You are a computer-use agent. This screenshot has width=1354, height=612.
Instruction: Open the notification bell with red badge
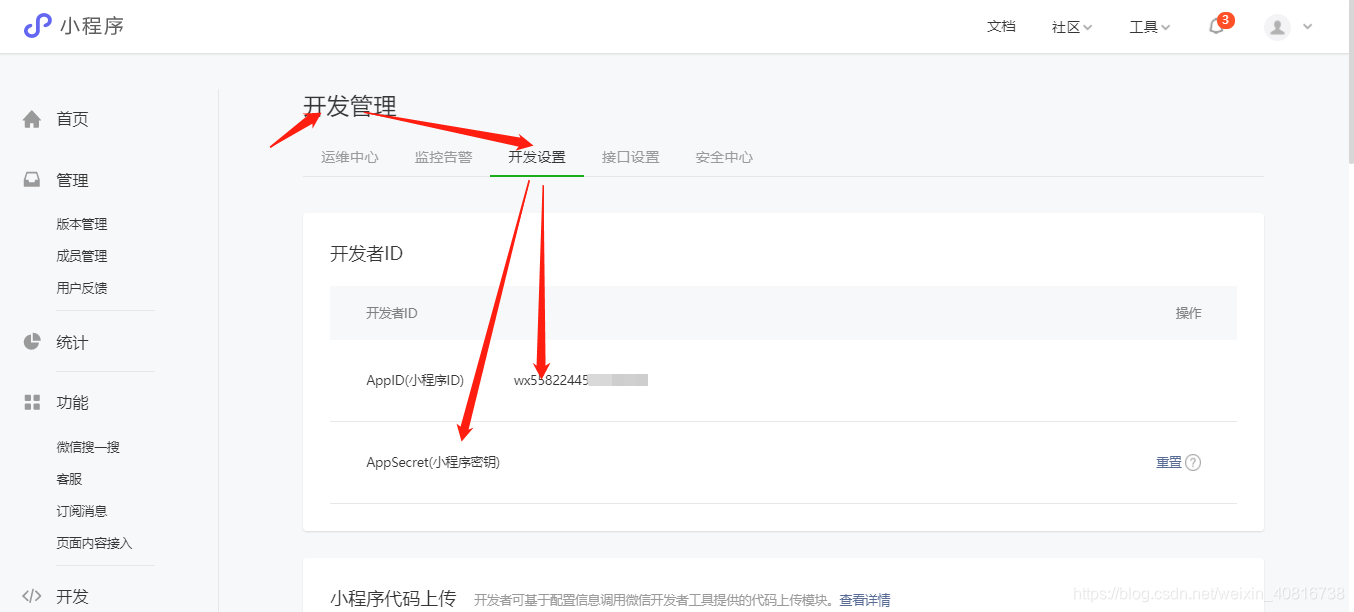[x=1216, y=27]
